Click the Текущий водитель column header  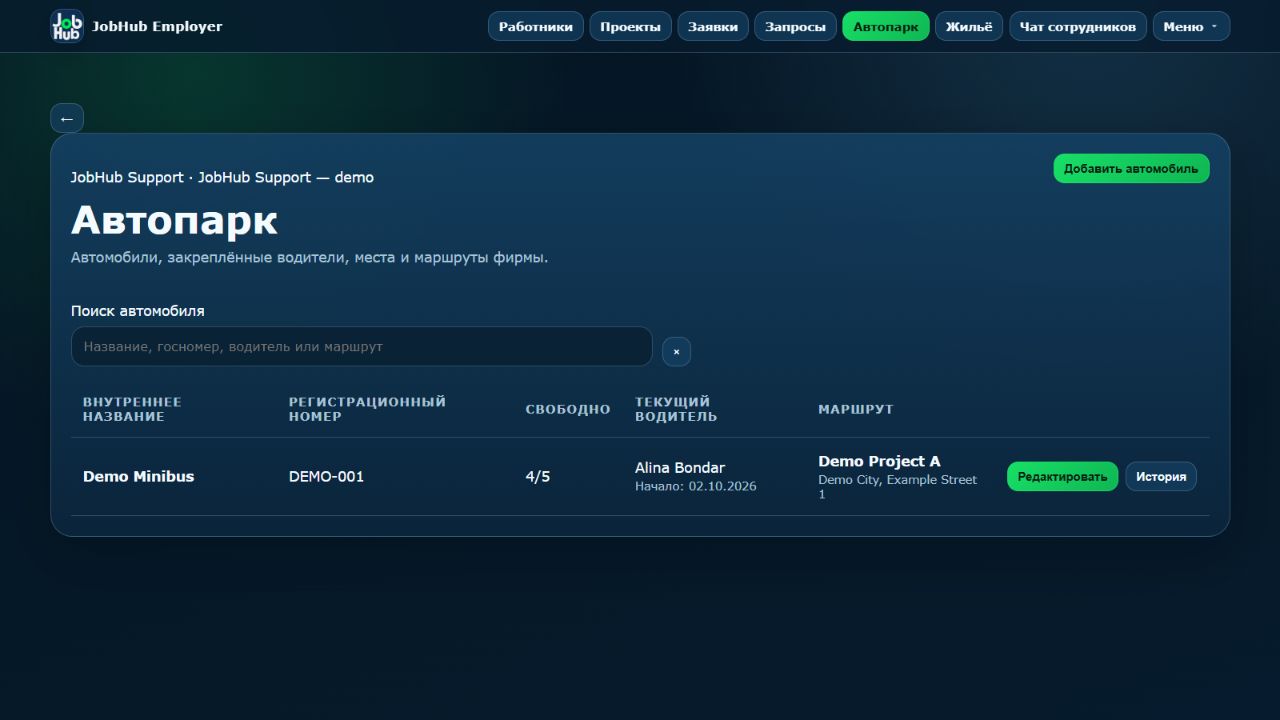point(676,409)
